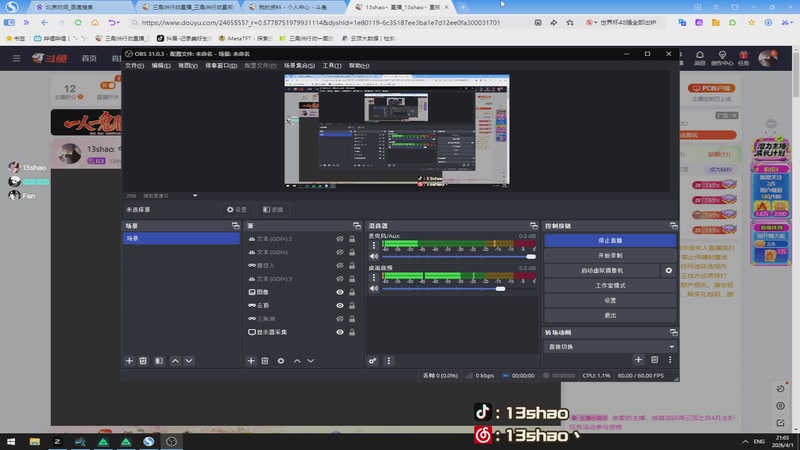Screen dimensions: 800x450
Task: Open virtual camera settings gear
Action: click(x=668, y=270)
